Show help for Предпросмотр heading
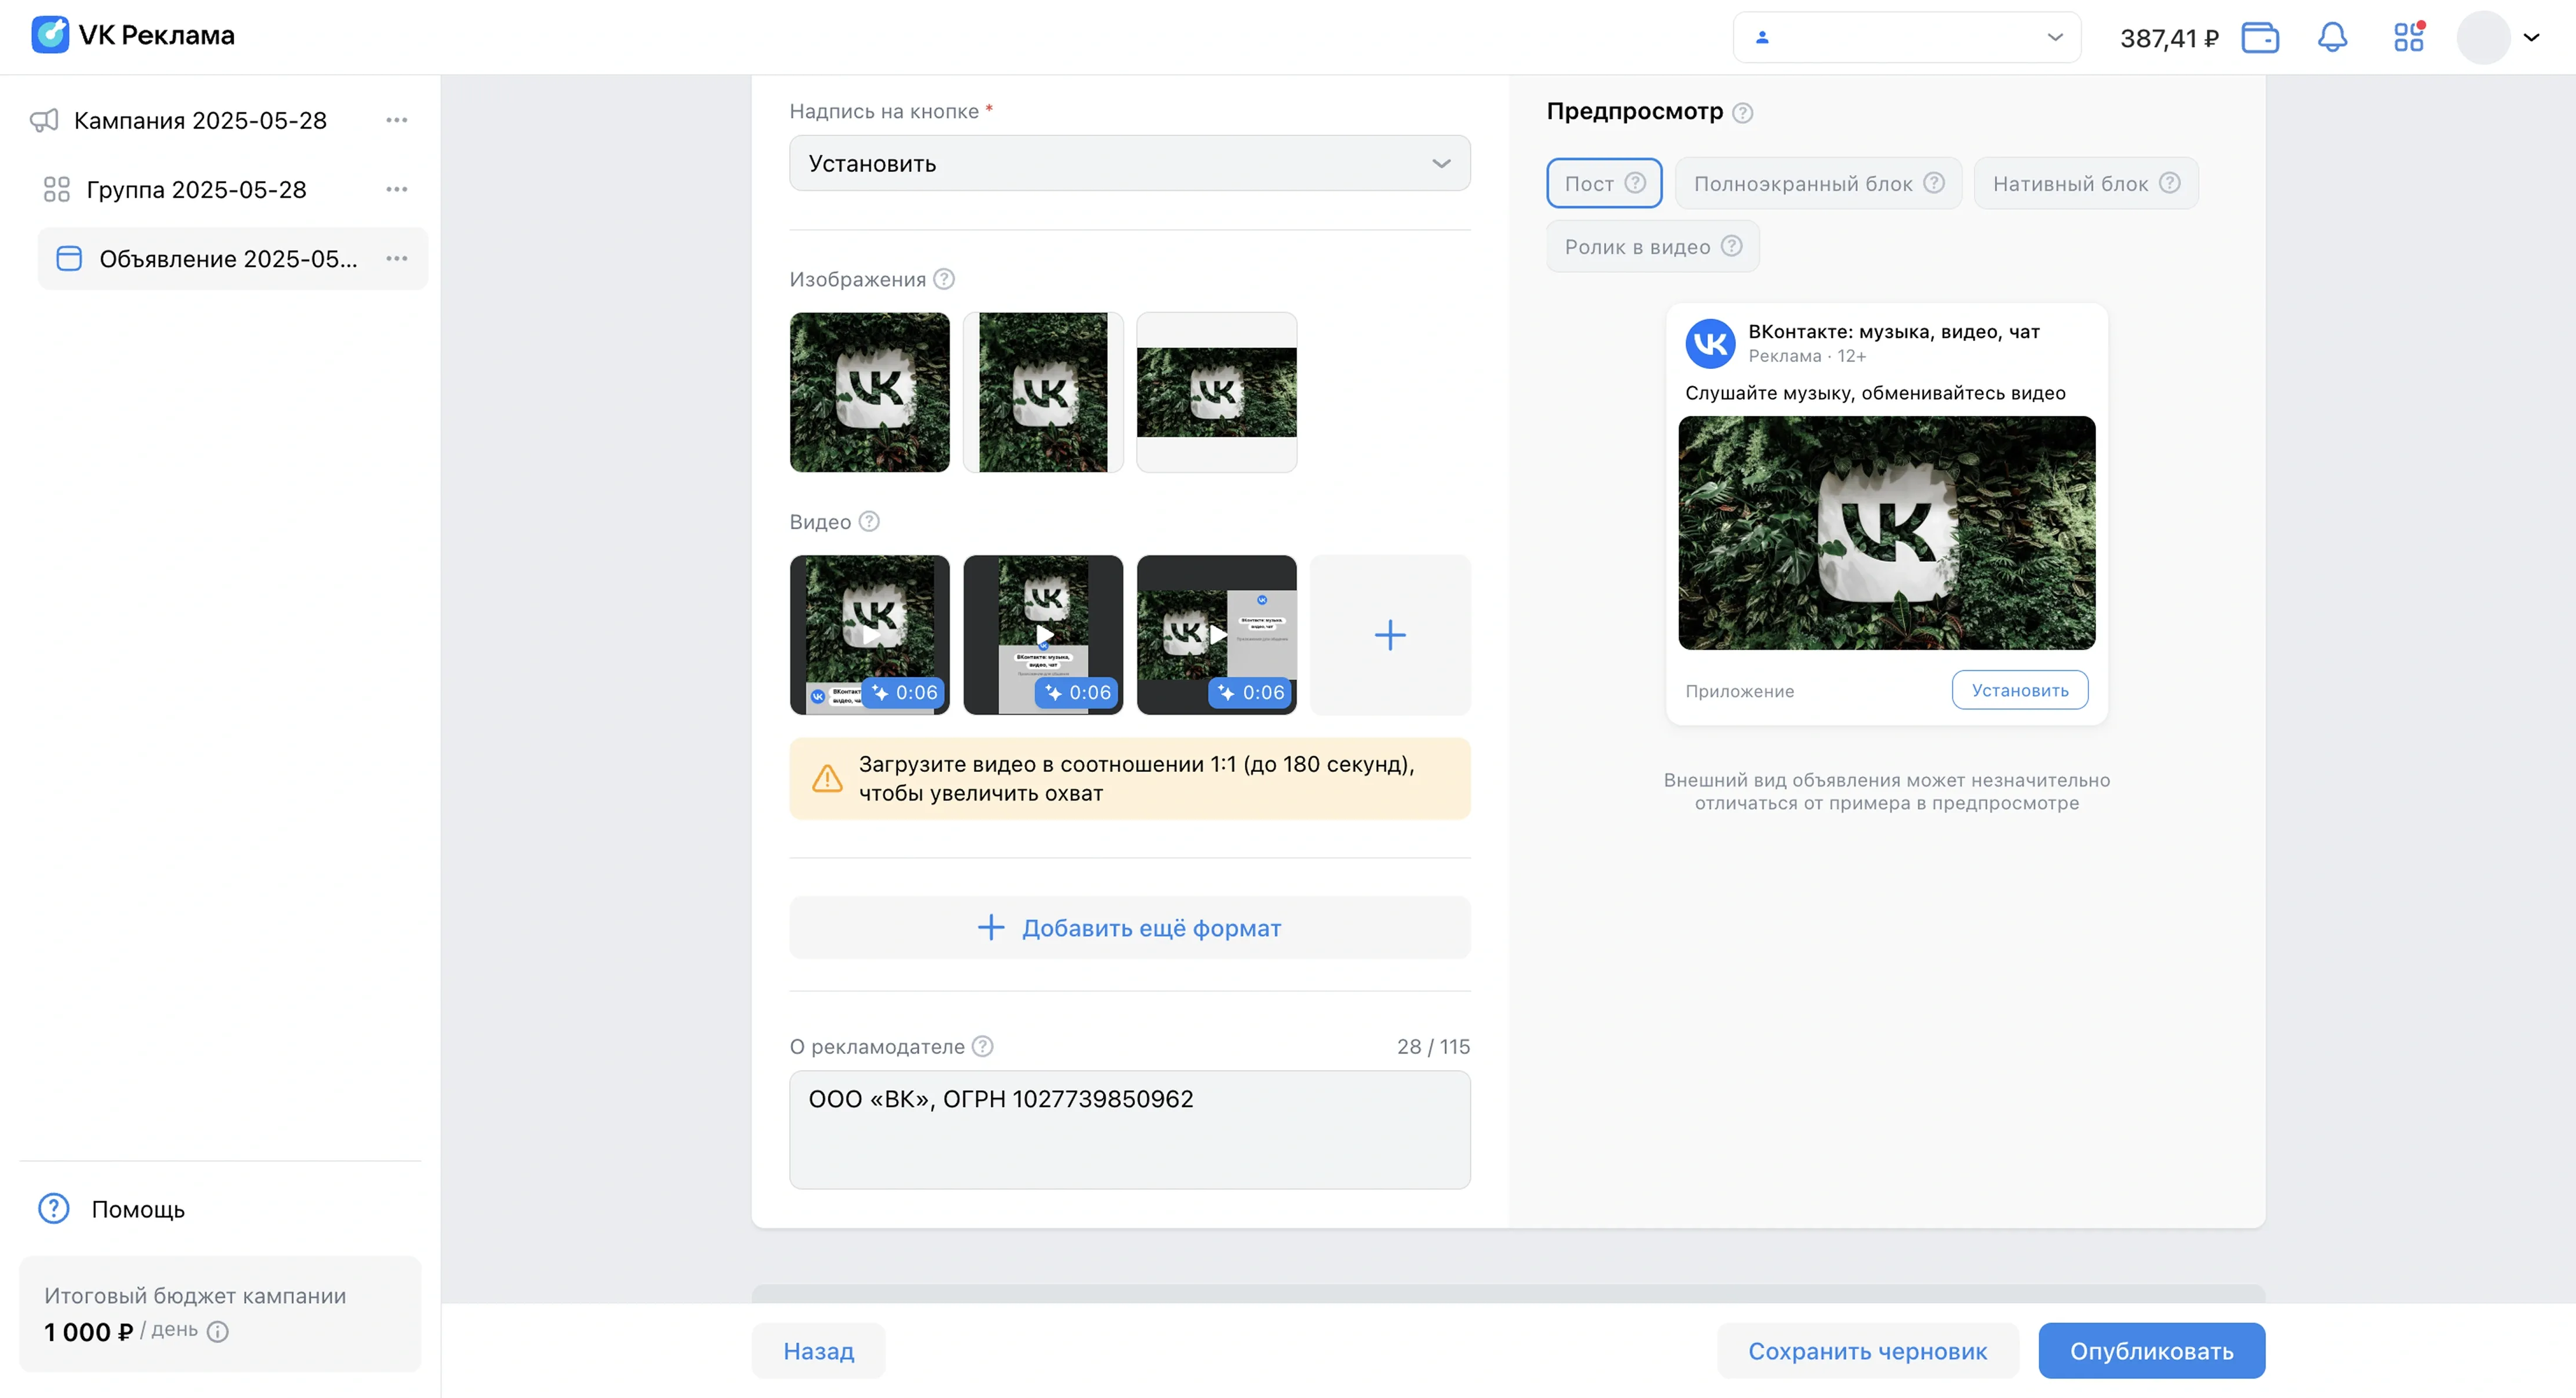The image size is (2576, 1398). pyautogui.click(x=1742, y=112)
